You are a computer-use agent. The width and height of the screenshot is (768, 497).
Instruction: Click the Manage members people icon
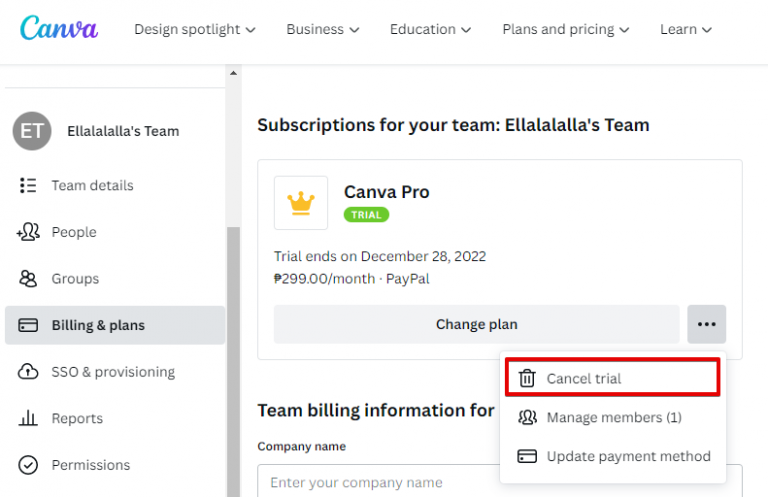[x=527, y=417]
